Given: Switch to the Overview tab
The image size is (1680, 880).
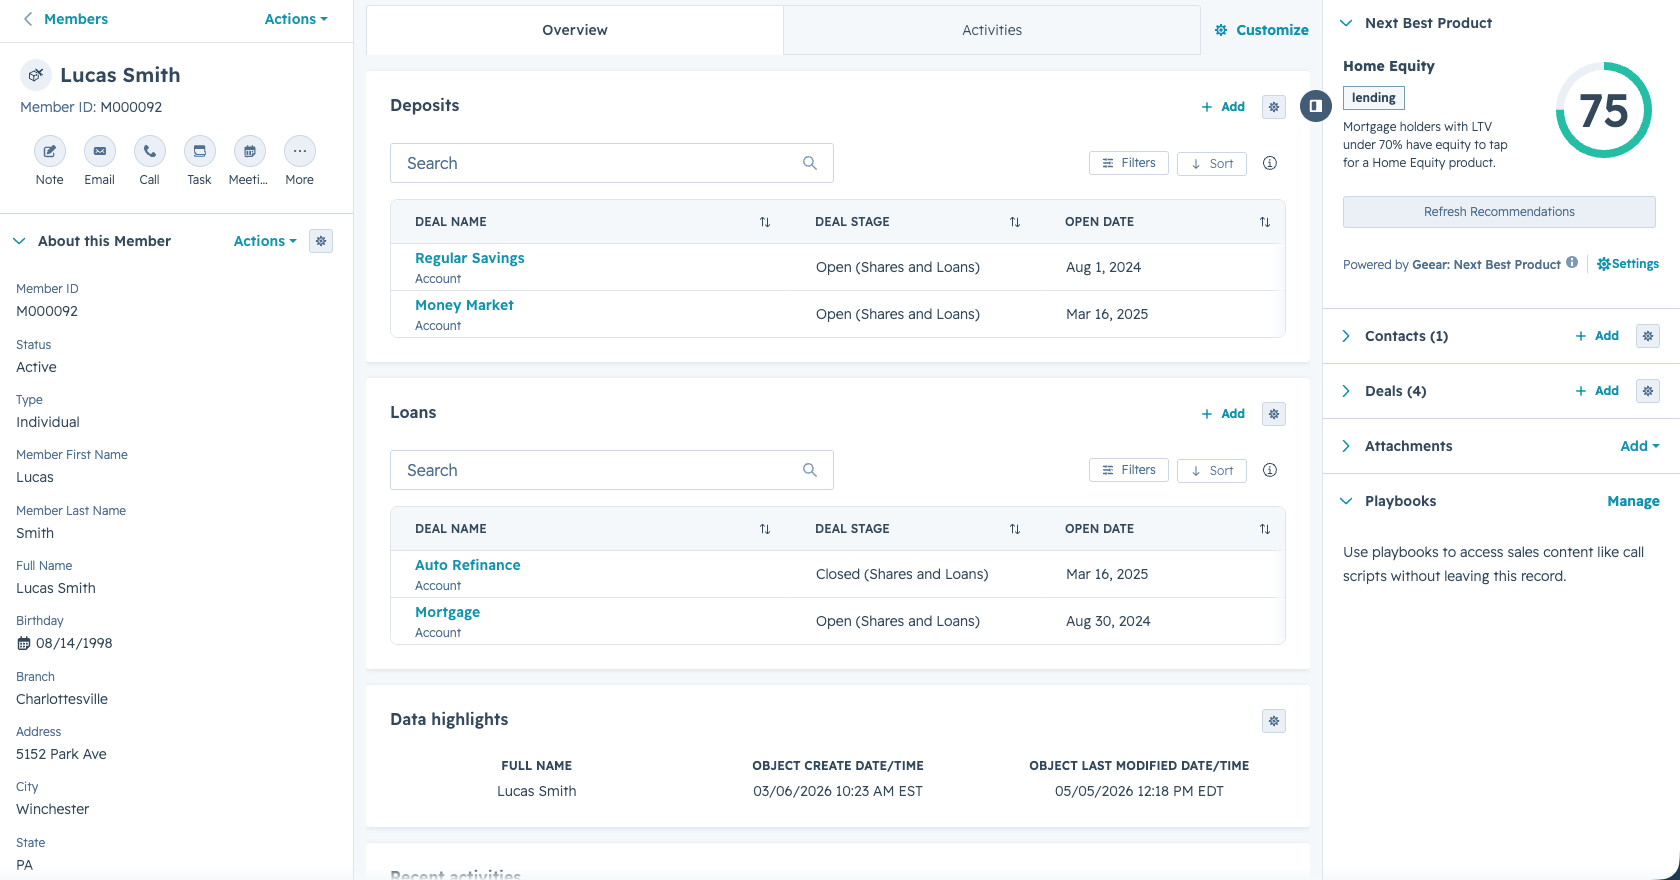Looking at the screenshot, I should (575, 30).
